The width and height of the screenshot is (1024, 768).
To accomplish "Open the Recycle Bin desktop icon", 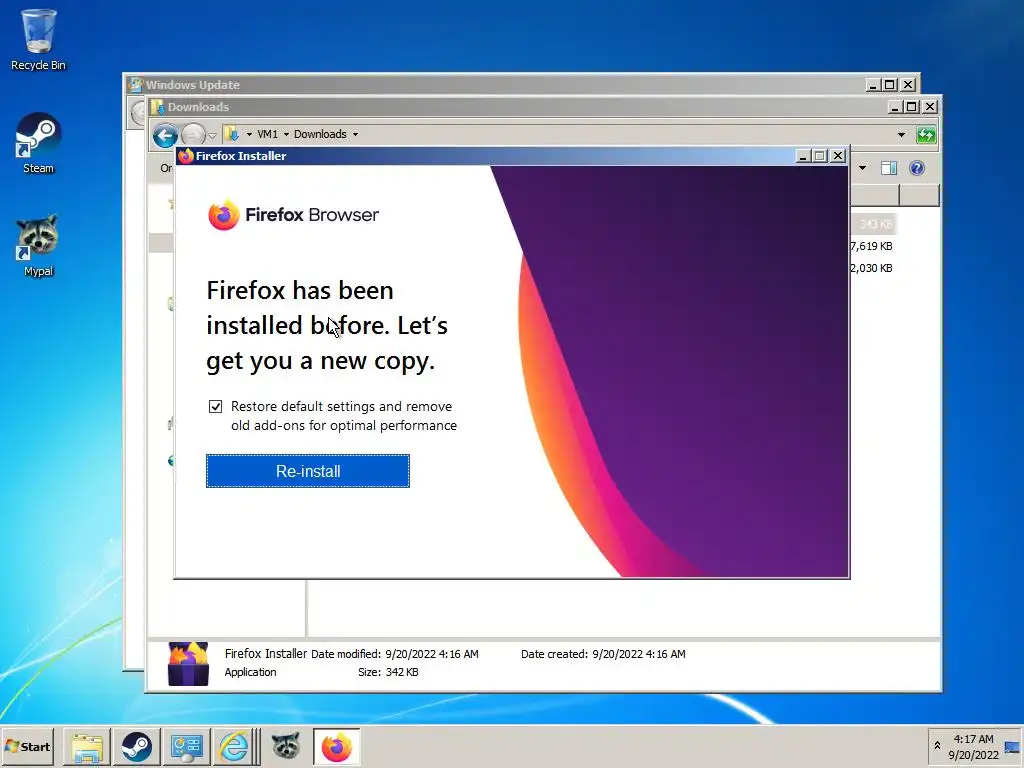I will pos(38,40).
